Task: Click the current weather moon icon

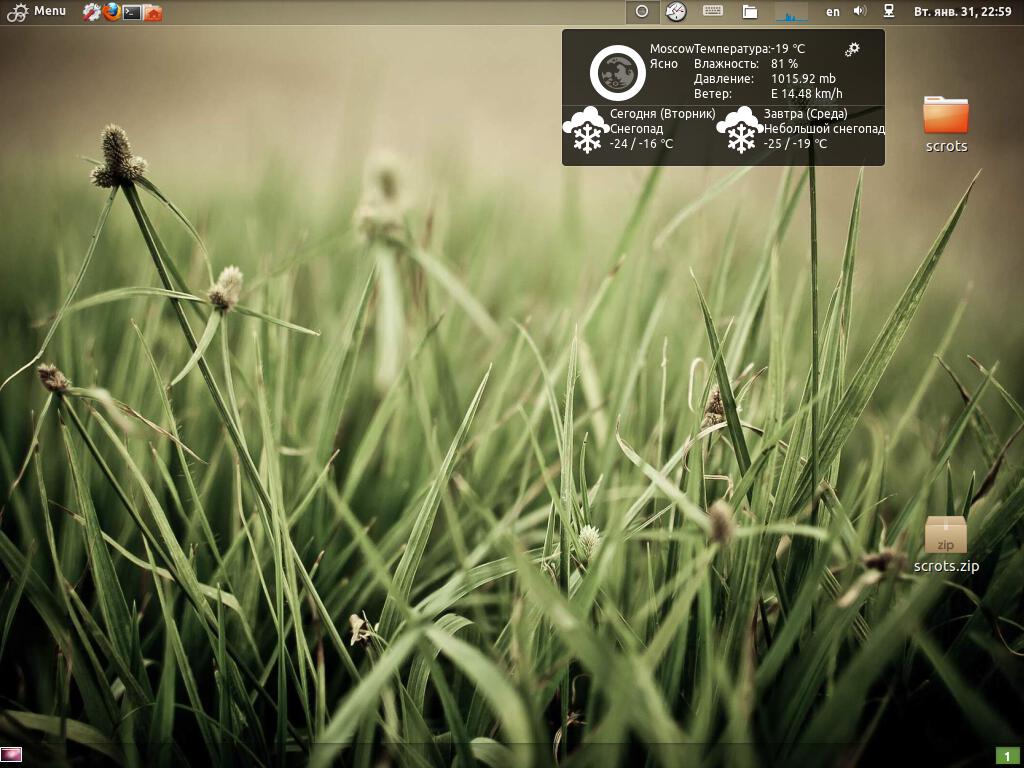Action: click(x=617, y=72)
